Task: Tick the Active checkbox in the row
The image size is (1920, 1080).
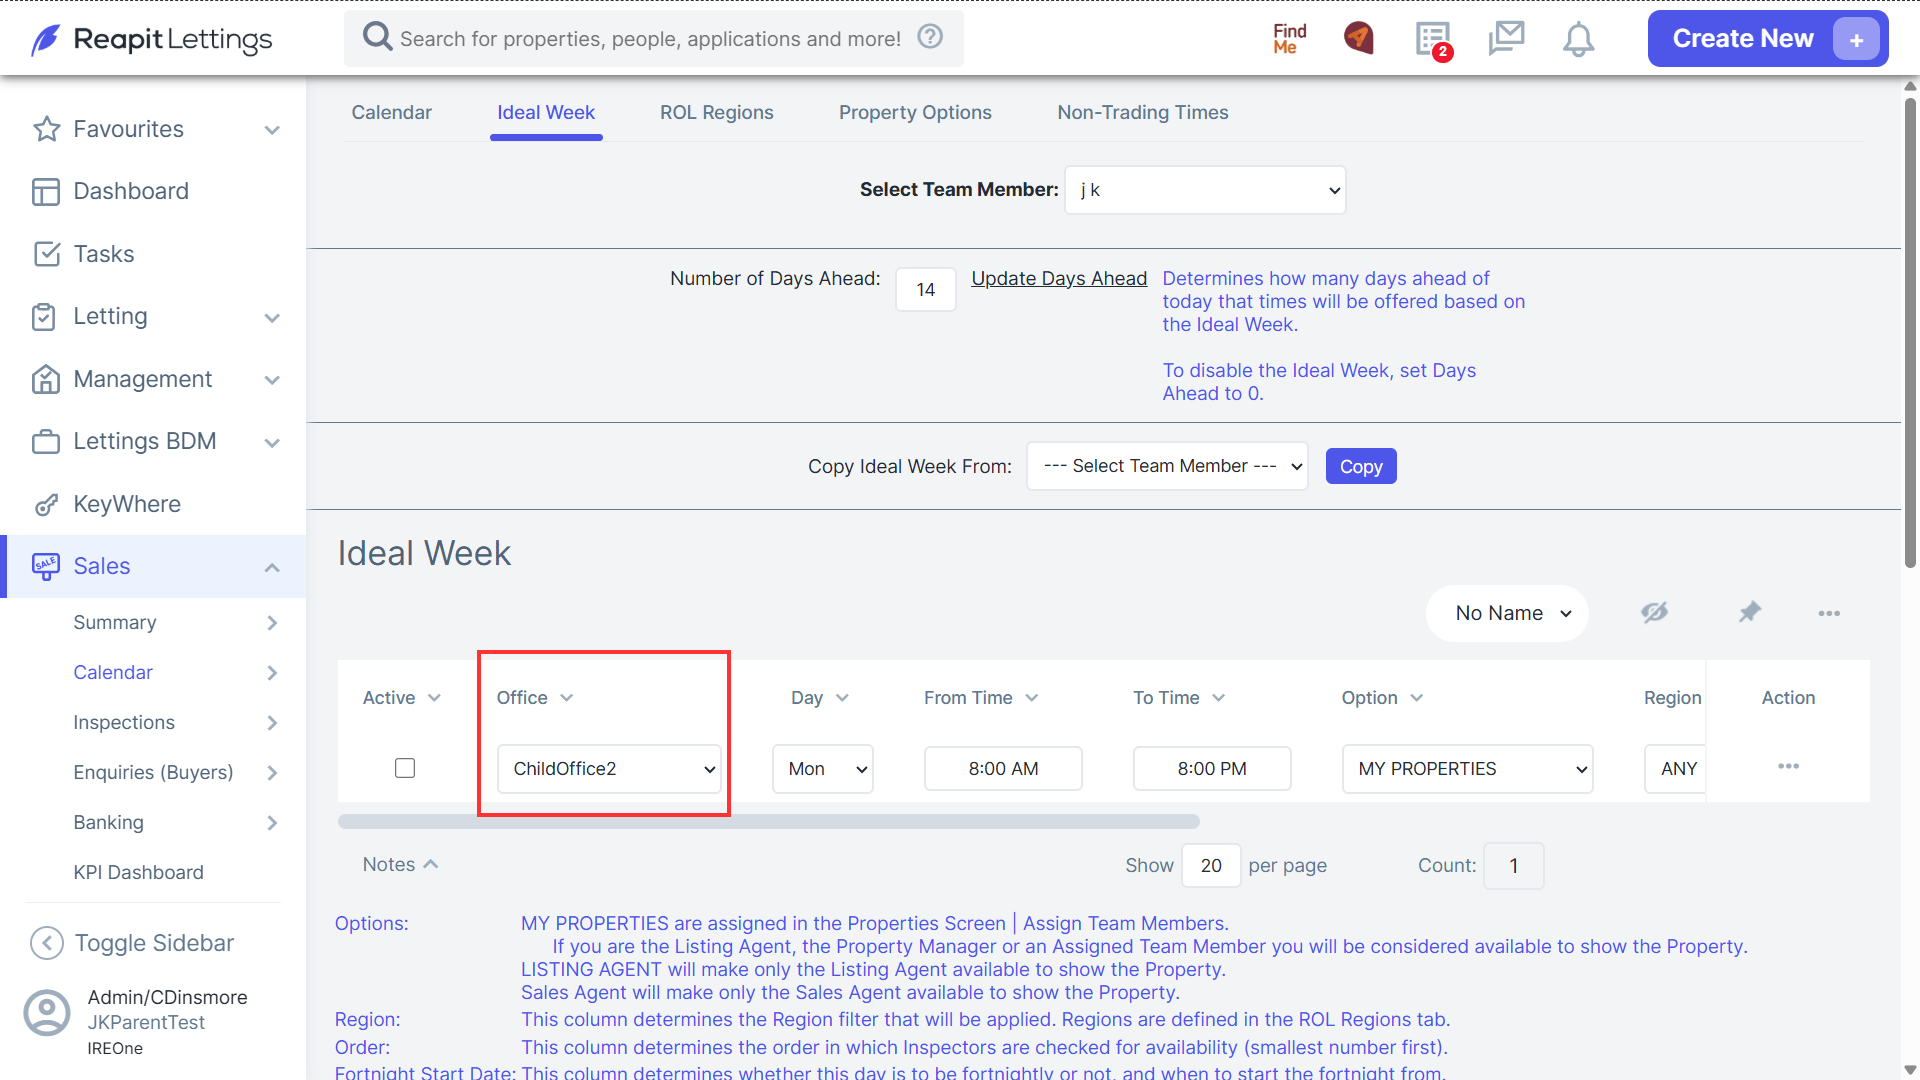Action: tap(405, 768)
